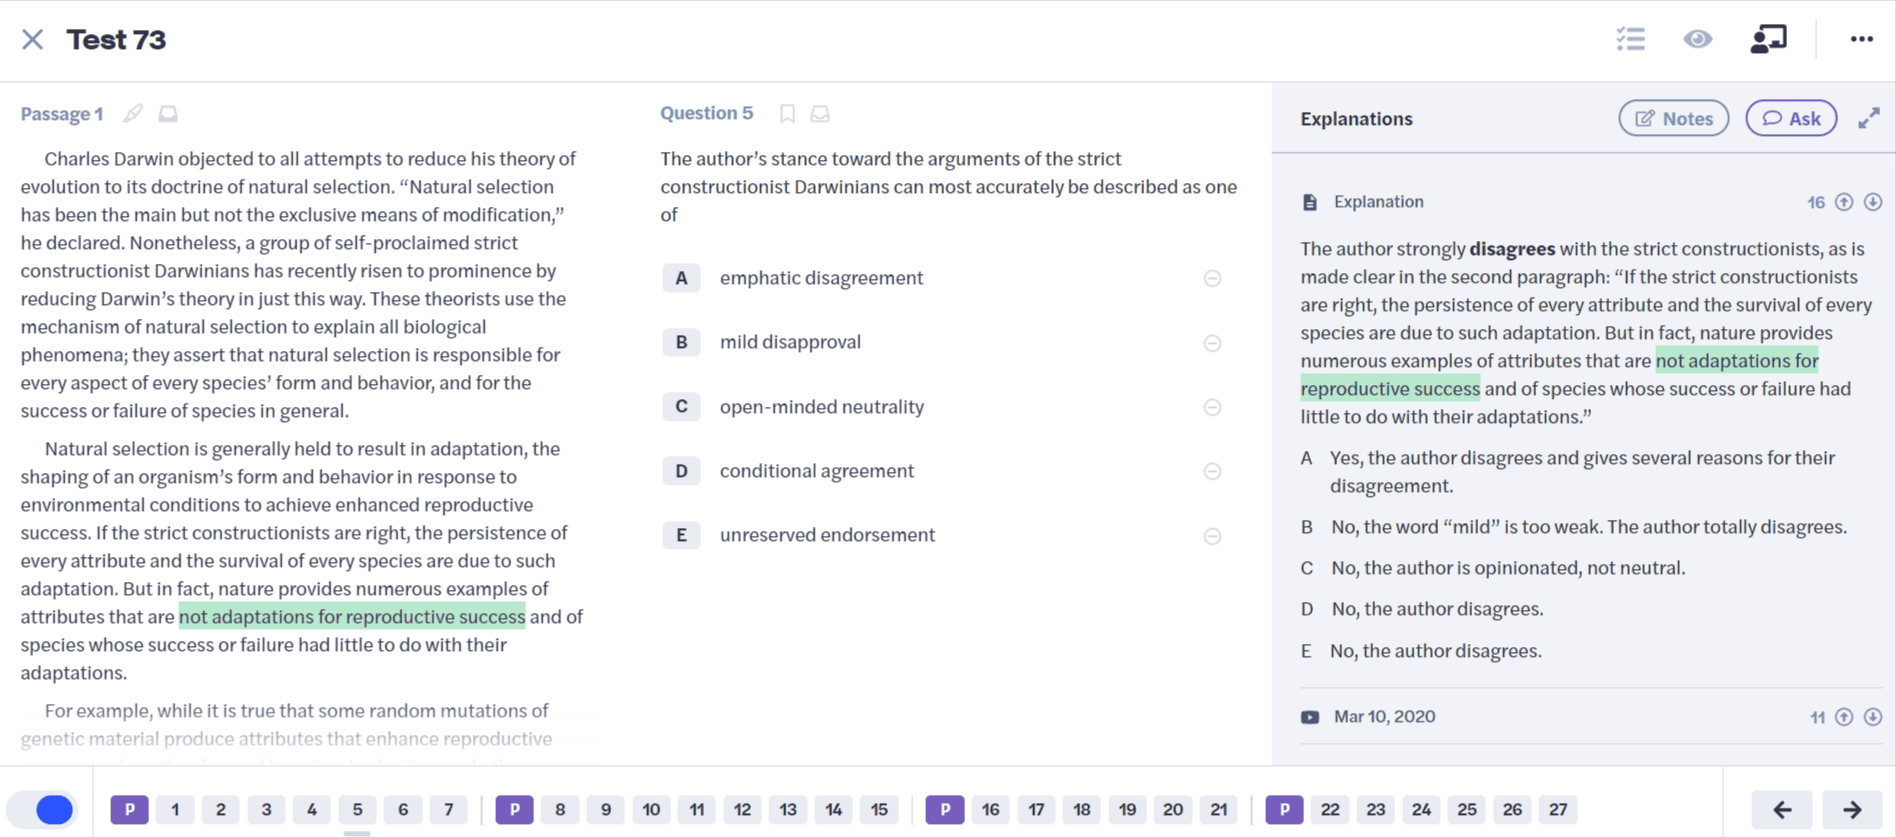Viewport: 1896px width, 837px height.
Task: Open the Question 5 note icon
Action: tap(820, 114)
